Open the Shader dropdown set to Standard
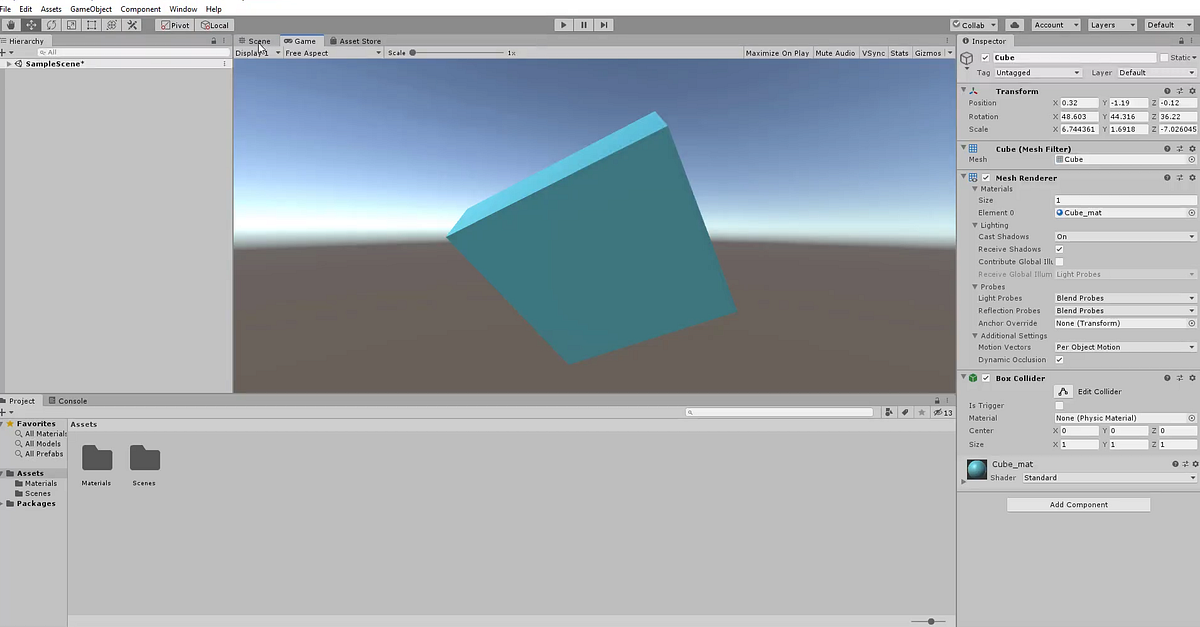The image size is (1200, 627). click(1110, 477)
